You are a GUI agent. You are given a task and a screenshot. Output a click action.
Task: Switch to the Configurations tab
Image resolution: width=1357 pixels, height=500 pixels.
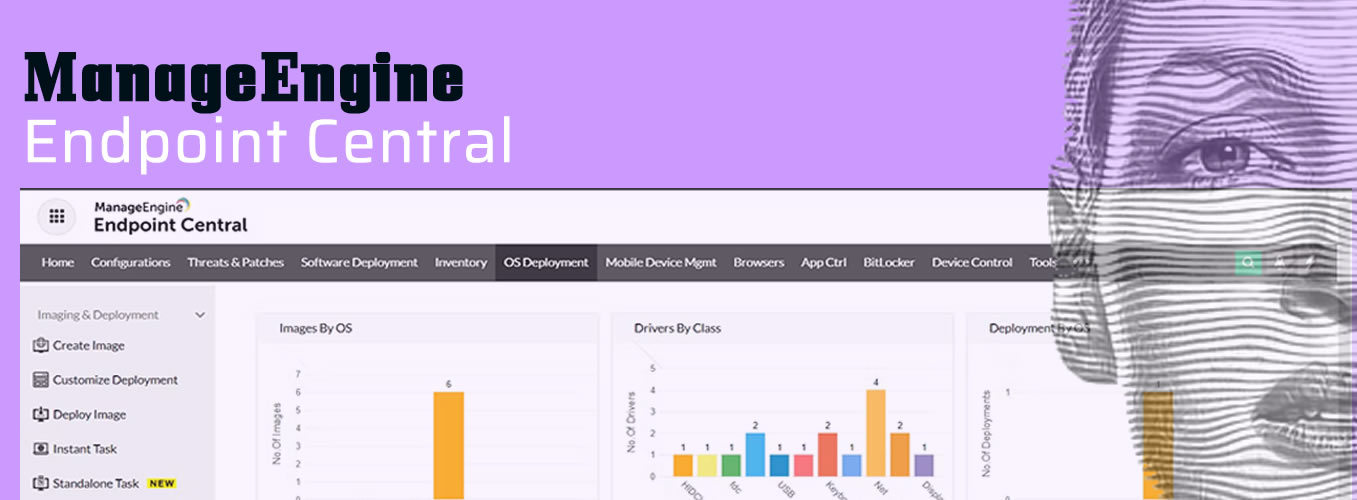click(x=131, y=263)
